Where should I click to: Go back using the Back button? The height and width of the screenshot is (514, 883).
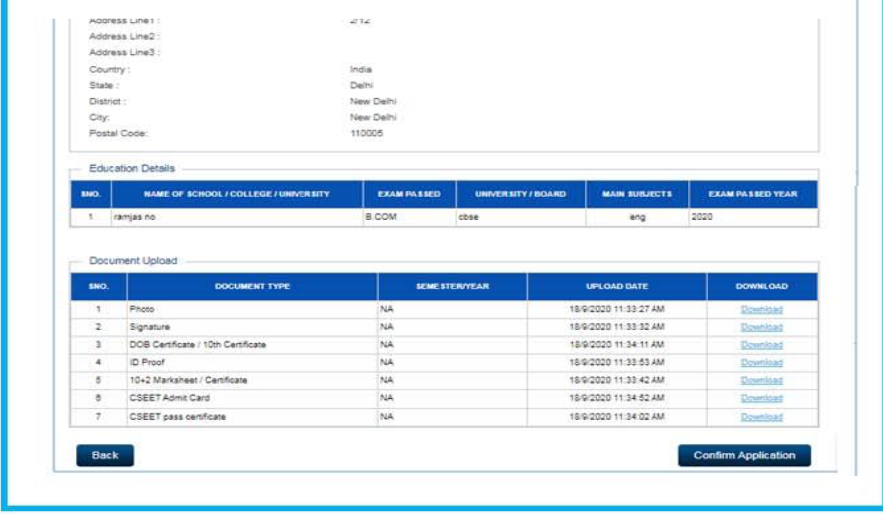(x=105, y=455)
